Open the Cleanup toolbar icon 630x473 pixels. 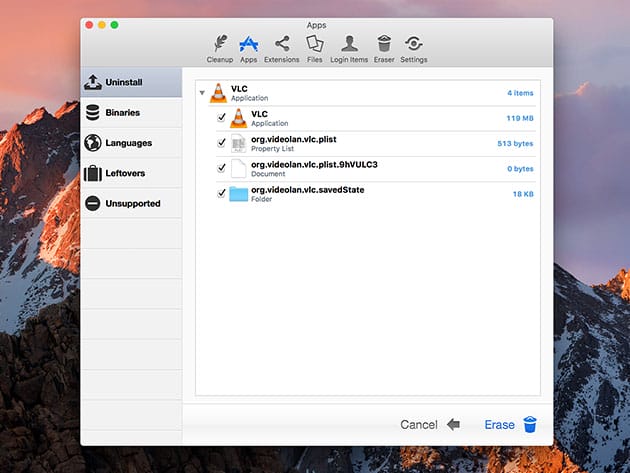click(x=219, y=46)
